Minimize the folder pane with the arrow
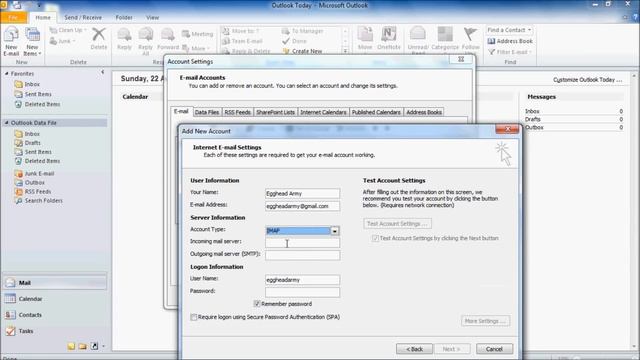Image resolution: width=640 pixels, height=360 pixels. (x=102, y=72)
